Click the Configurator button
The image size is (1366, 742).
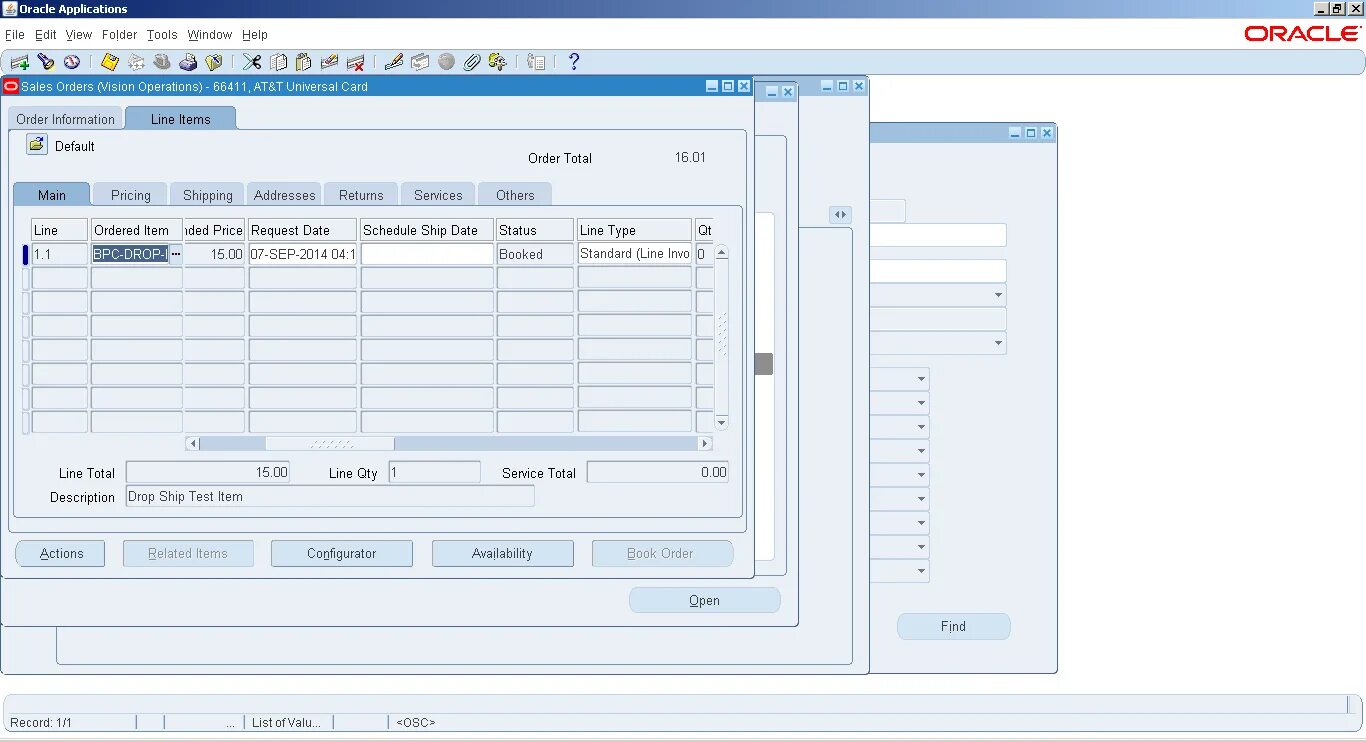pos(342,553)
